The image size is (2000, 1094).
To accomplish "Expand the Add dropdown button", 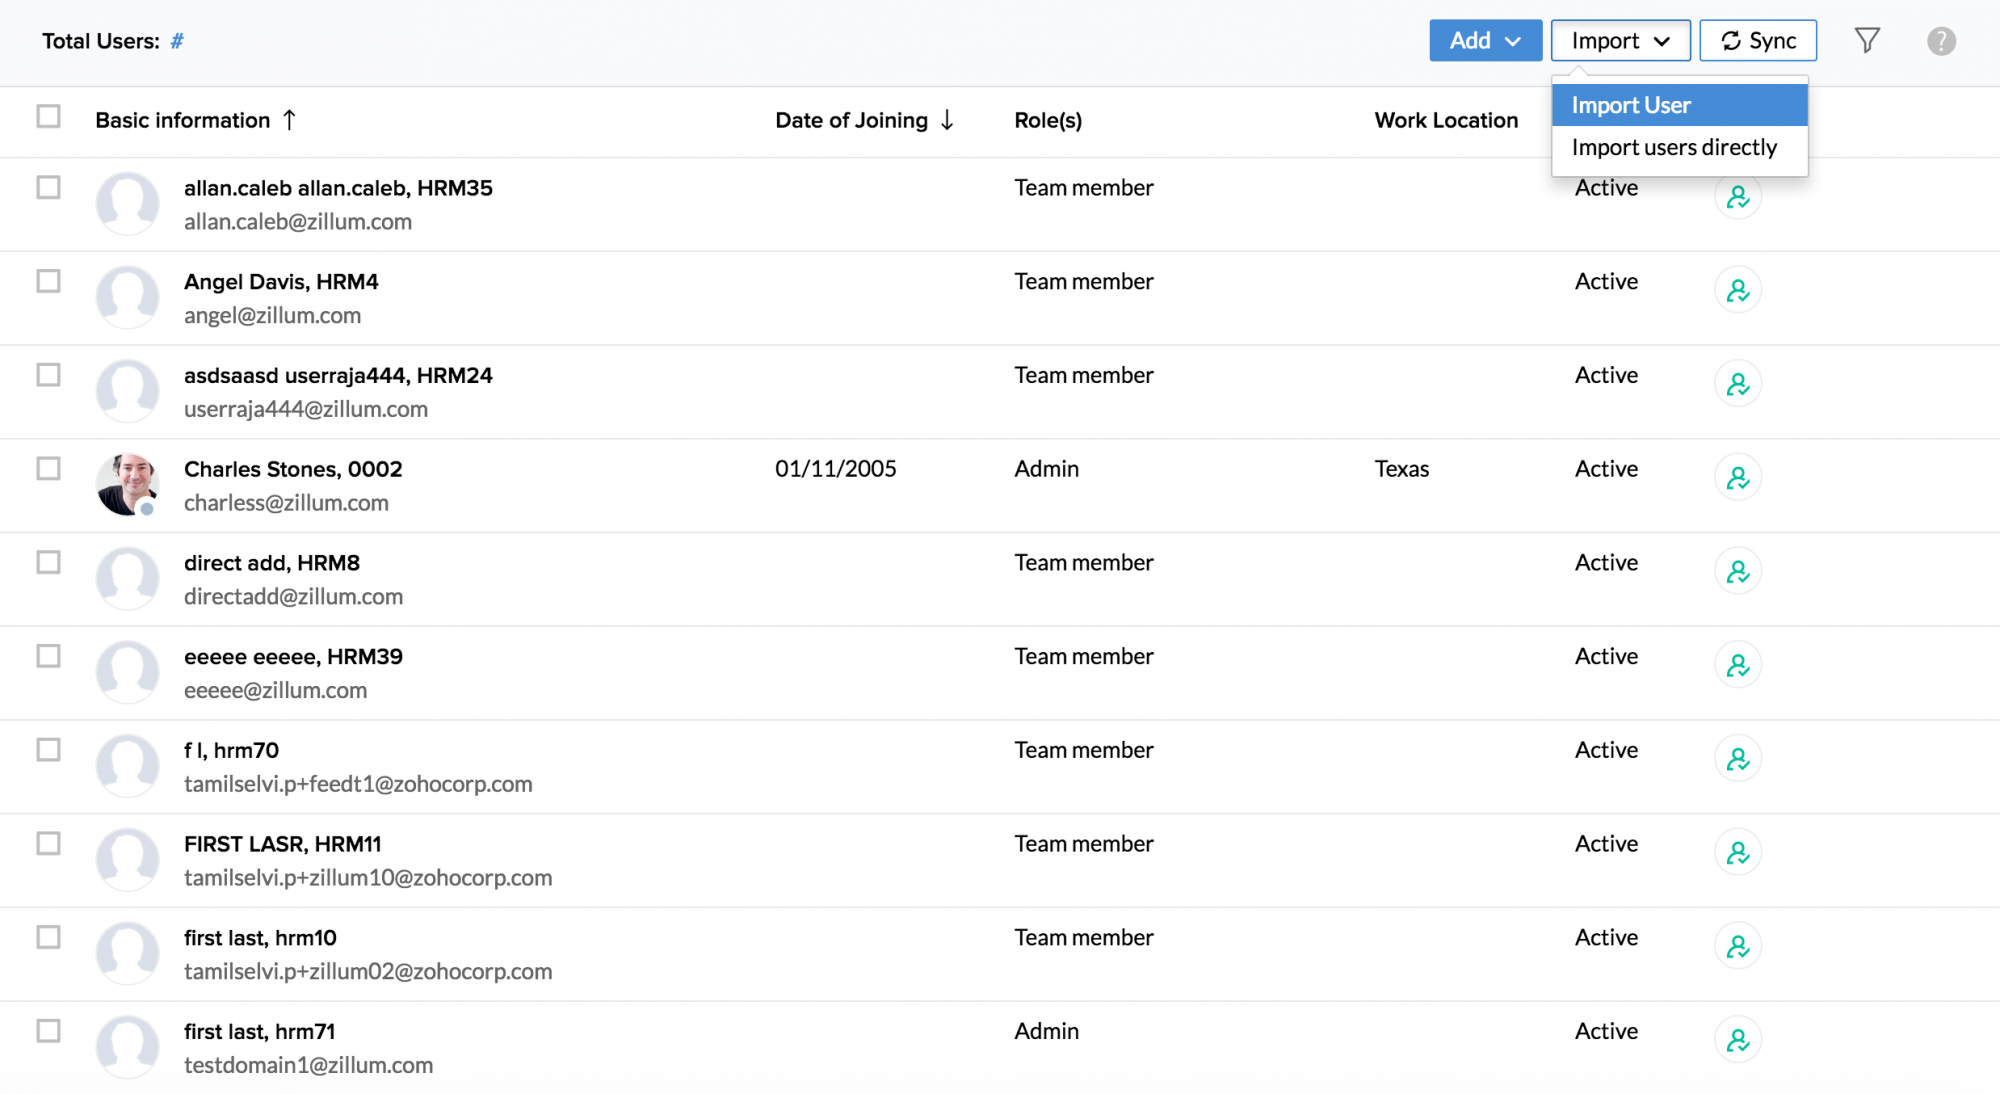I will pyautogui.click(x=1485, y=41).
